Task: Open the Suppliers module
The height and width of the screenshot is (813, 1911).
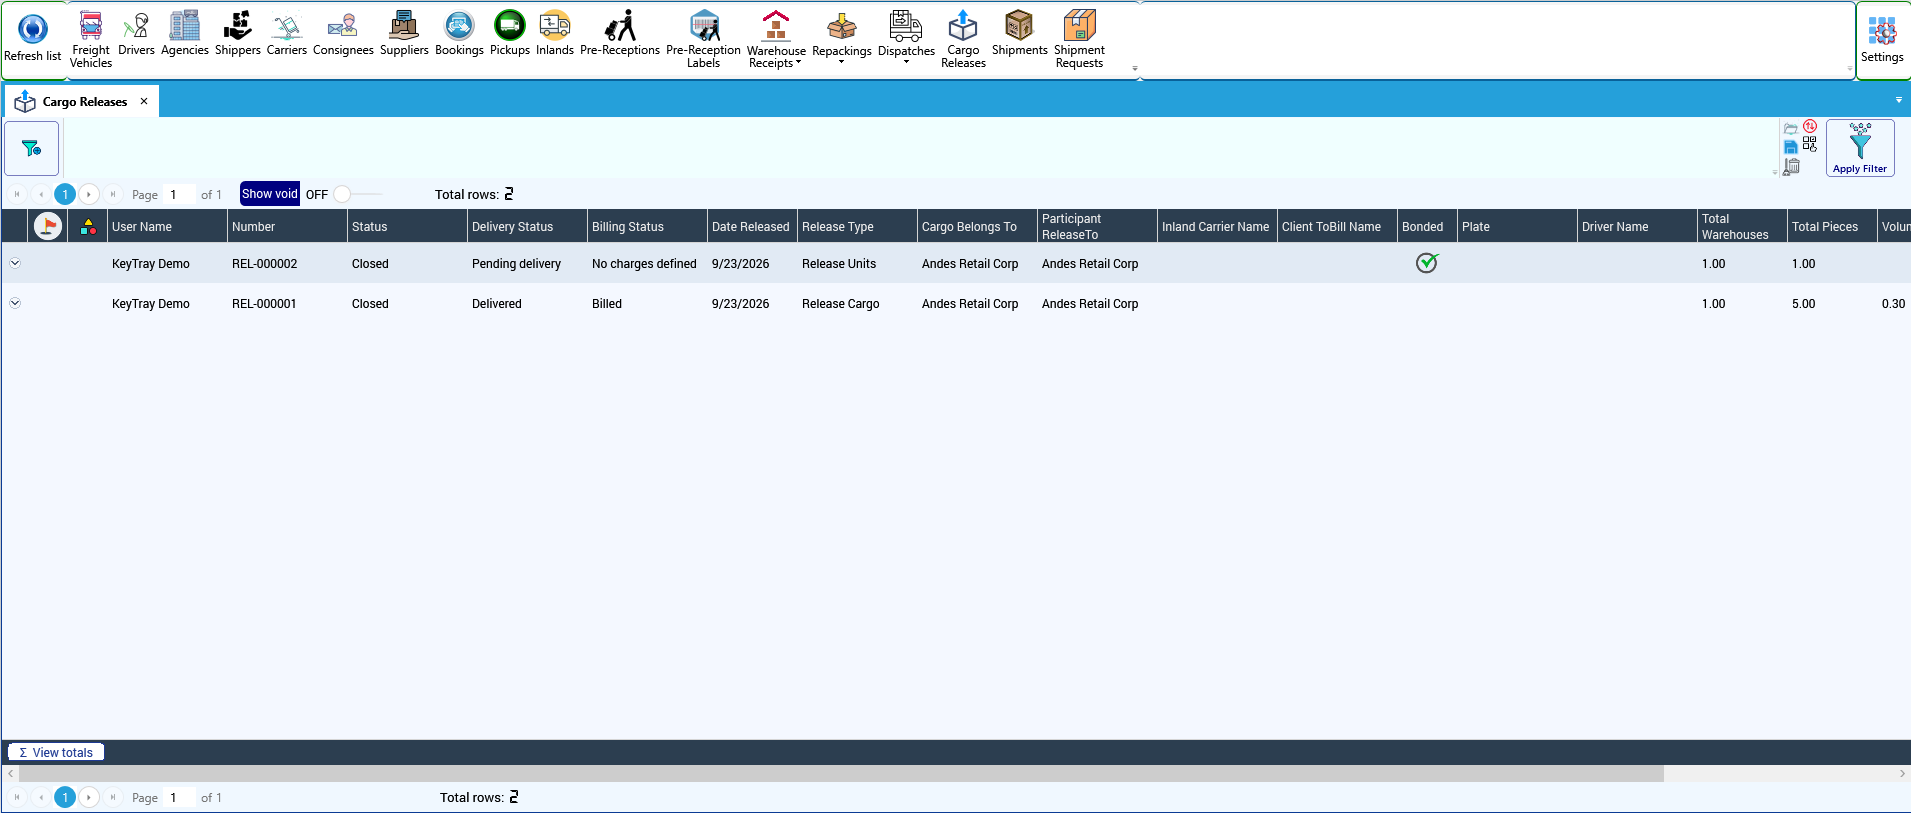Action: [x=404, y=33]
